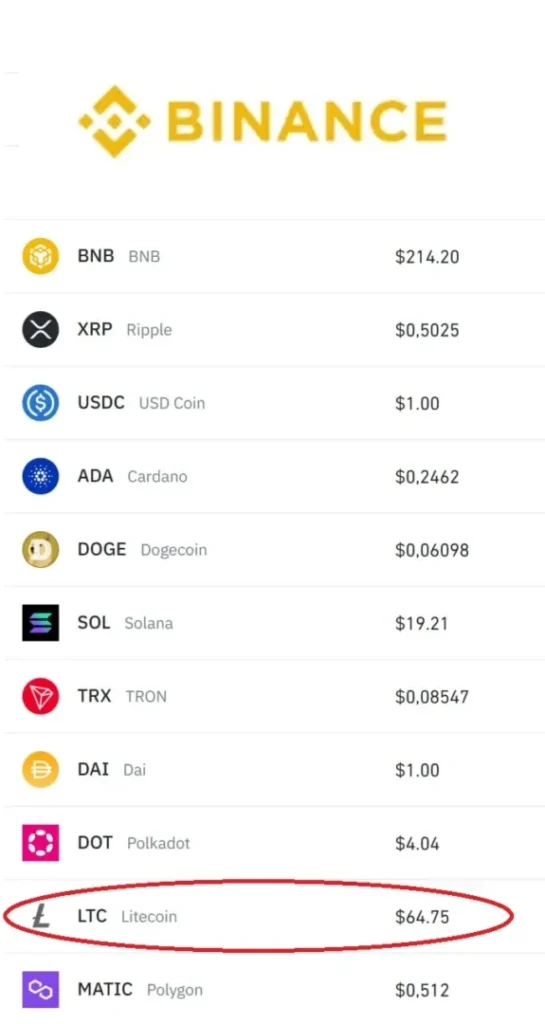Click the Ripple name label
This screenshot has height=1024, width=545.
[149, 330]
